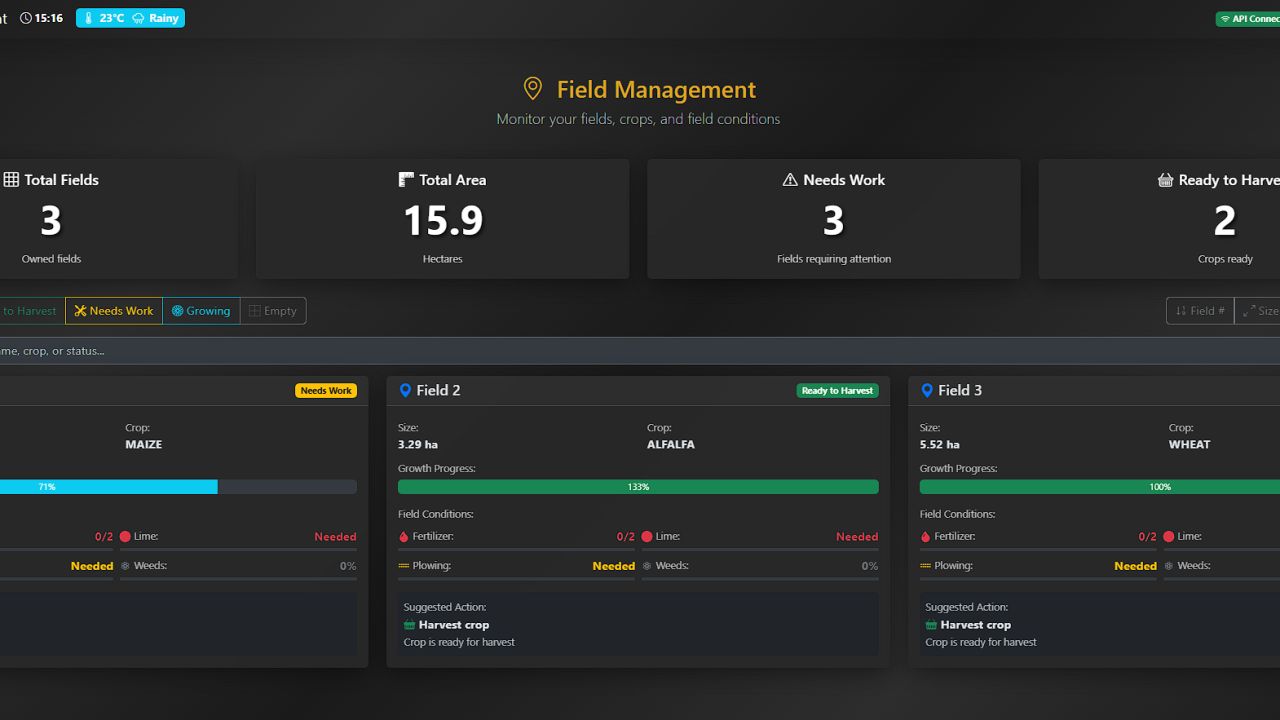Click the Rainy weather temperature badge
This screenshot has height=720, width=1280.
[130, 18]
